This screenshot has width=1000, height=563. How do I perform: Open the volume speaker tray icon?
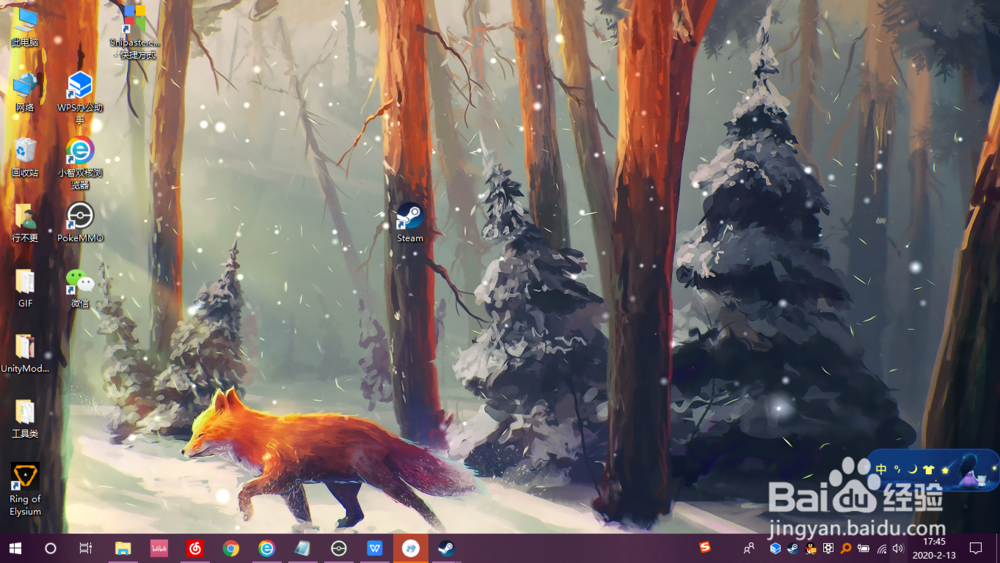899,548
